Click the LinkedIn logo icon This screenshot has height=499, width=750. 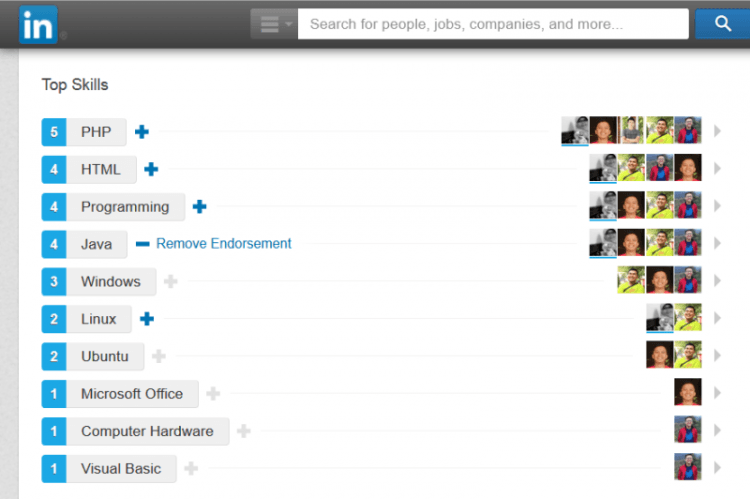pyautogui.click(x=38, y=25)
